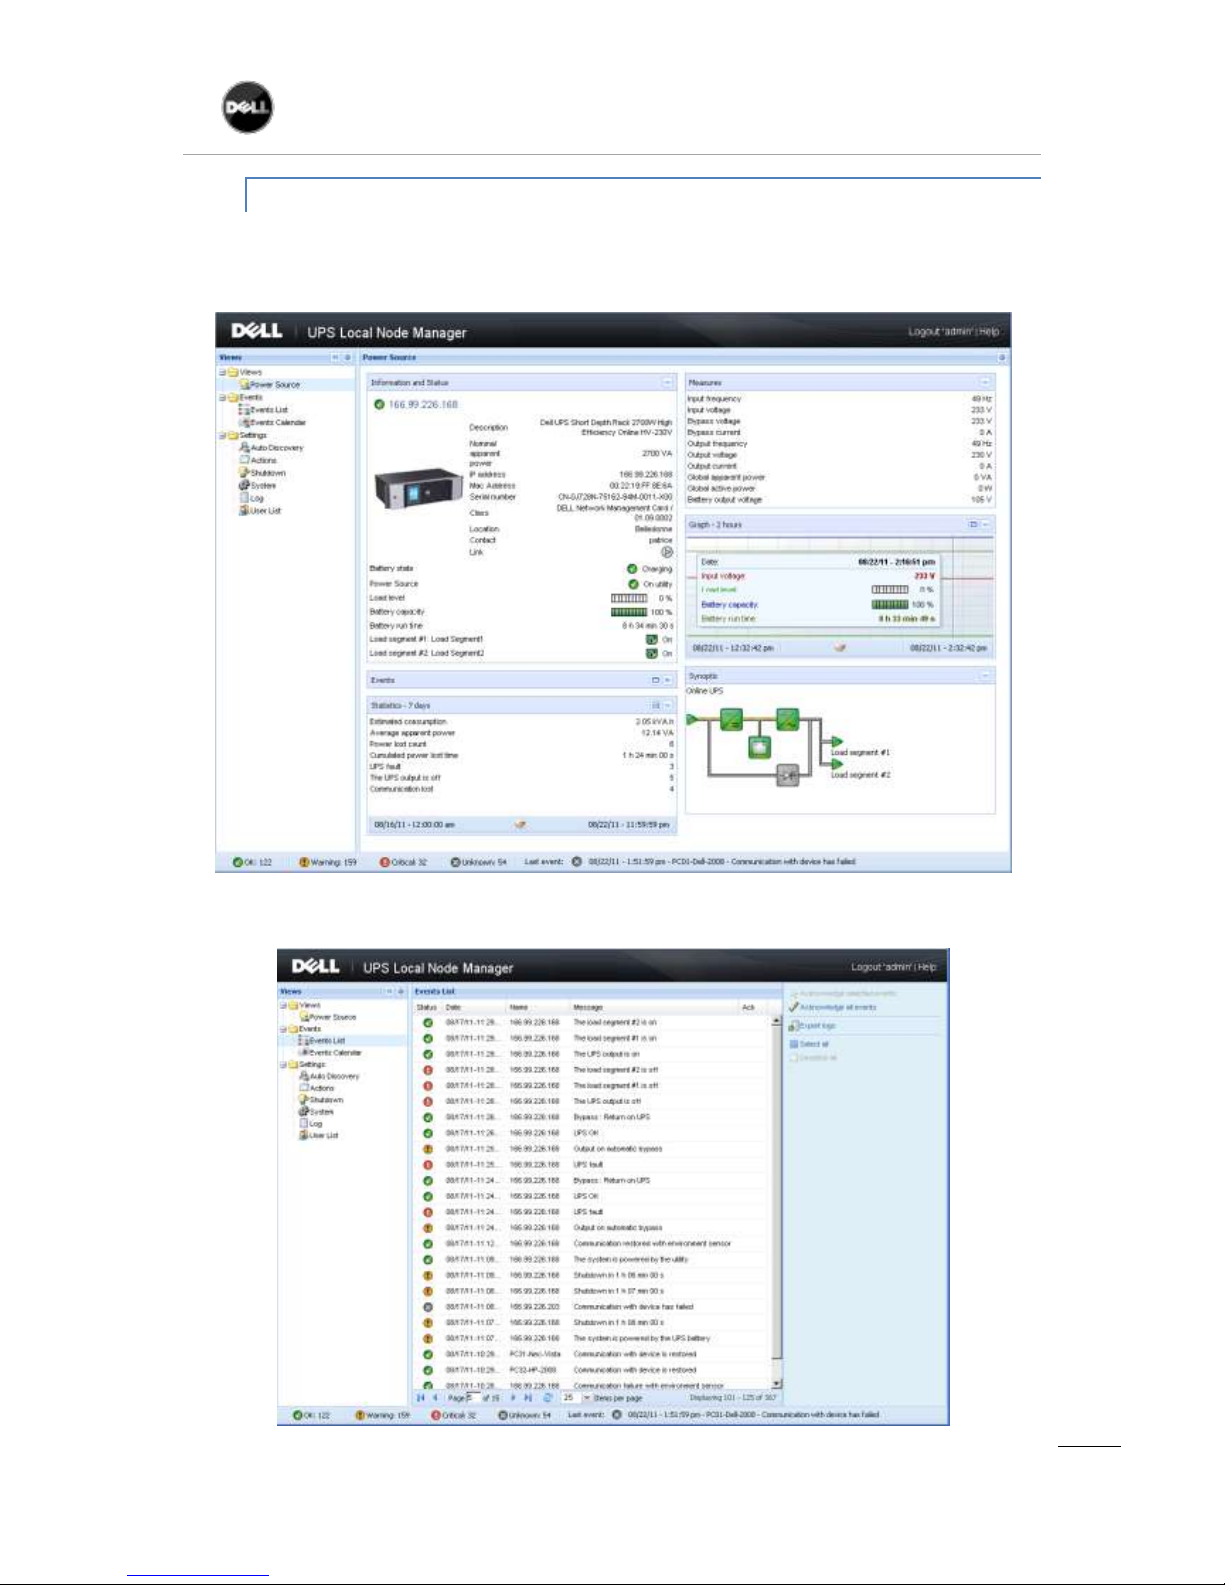Screen dimensions: 1225x1585
Task: Open Events Calendar in the Events List window tree
Action: pos(331,1052)
